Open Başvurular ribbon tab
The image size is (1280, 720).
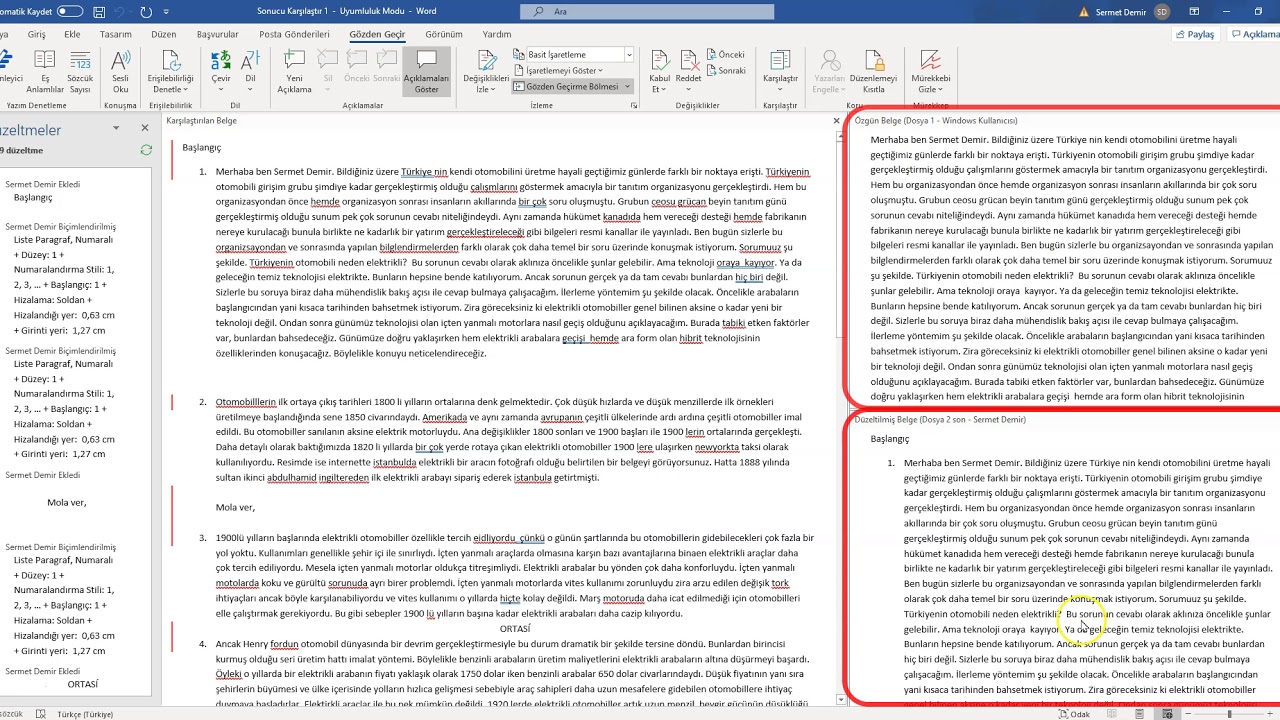click(217, 34)
